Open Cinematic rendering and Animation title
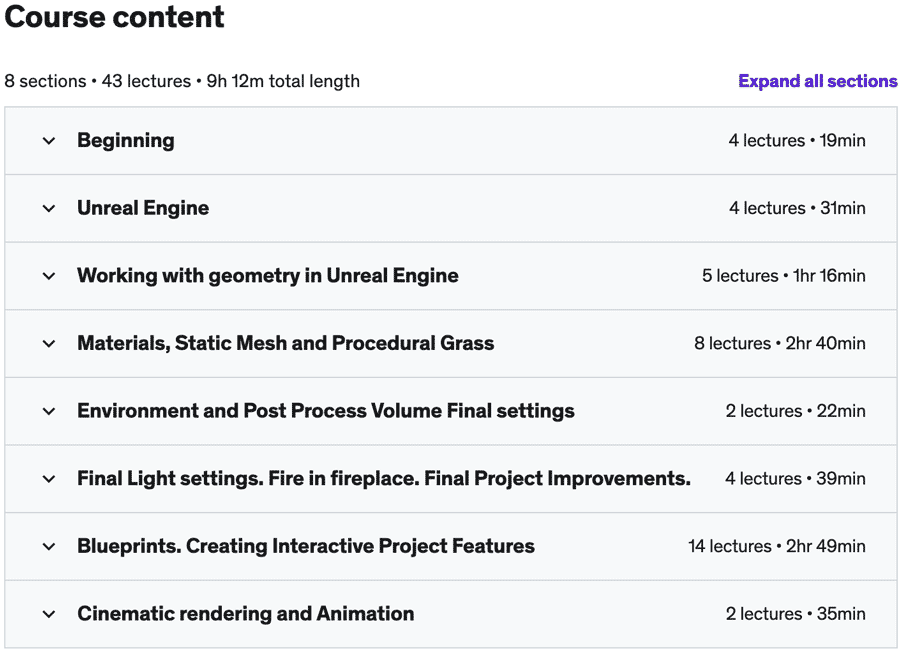 [x=246, y=614]
